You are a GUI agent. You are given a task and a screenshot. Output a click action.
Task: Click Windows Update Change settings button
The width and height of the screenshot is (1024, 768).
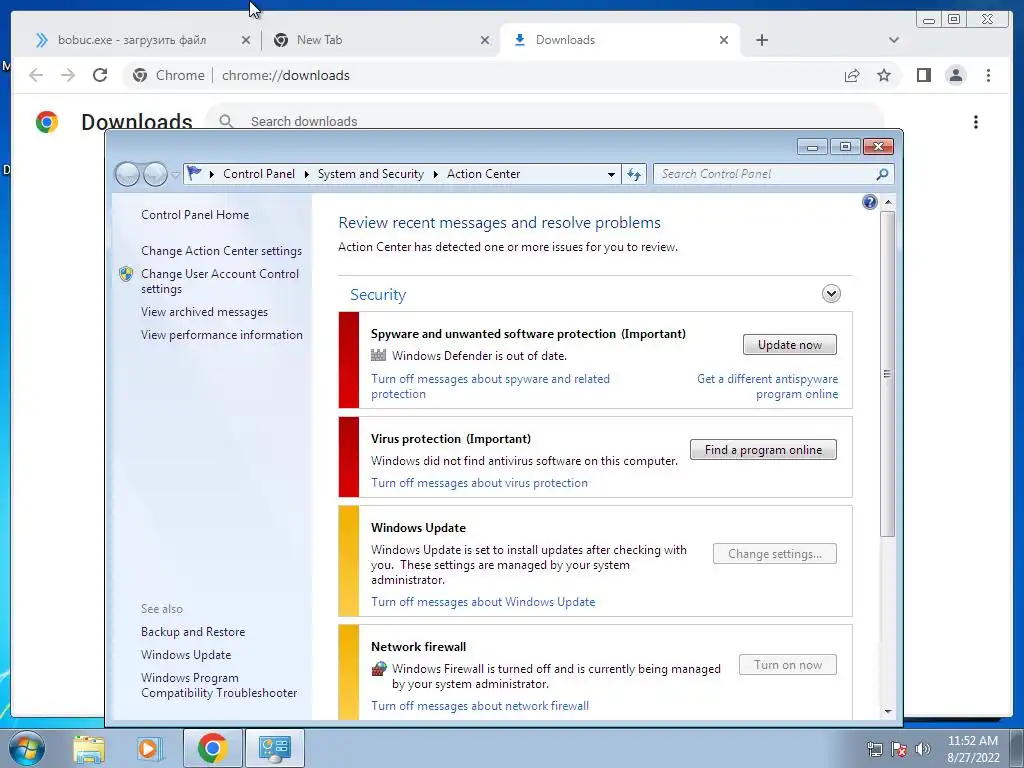tap(775, 554)
